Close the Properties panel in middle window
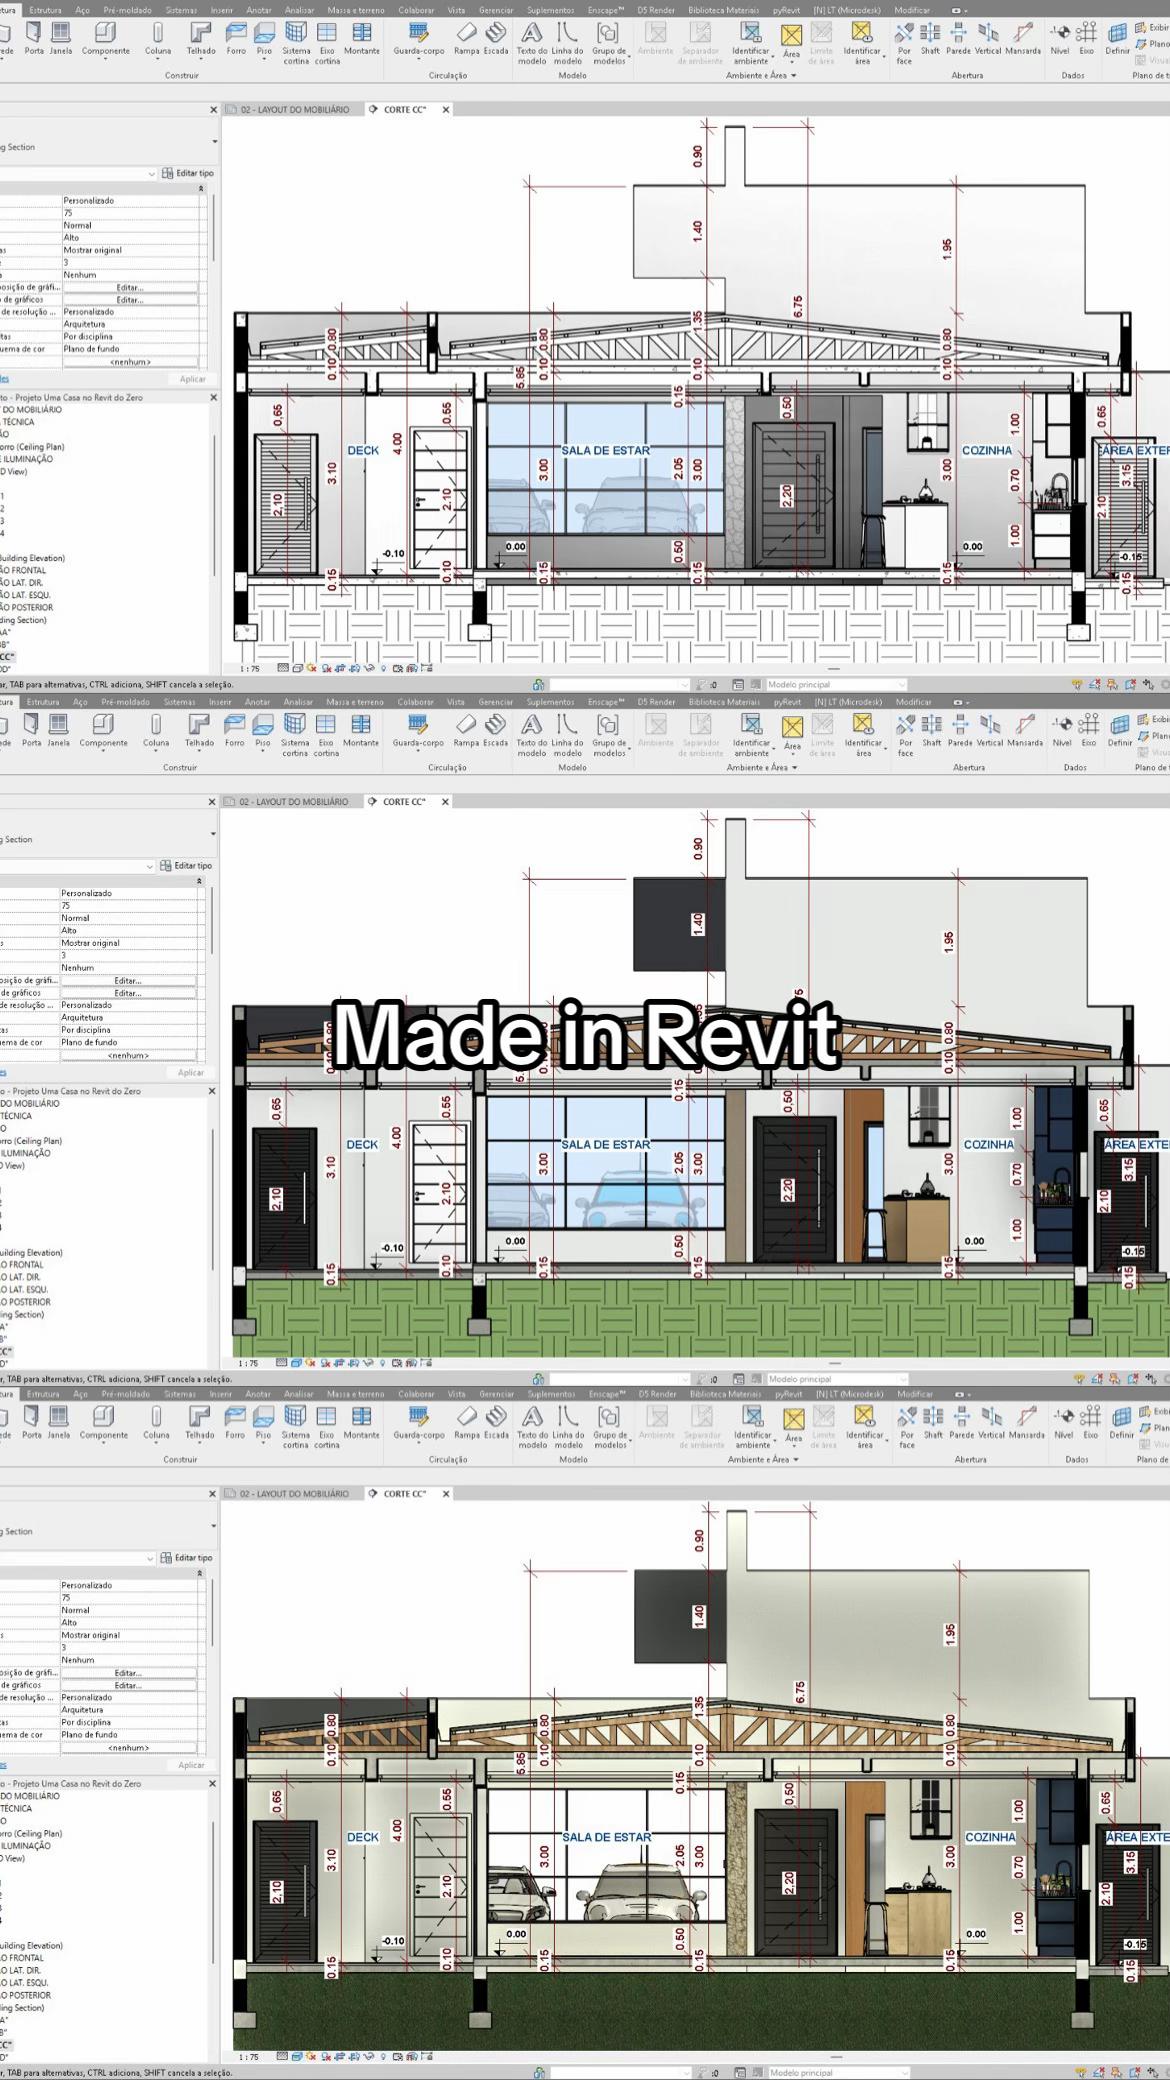The image size is (1170, 2080). click(212, 802)
